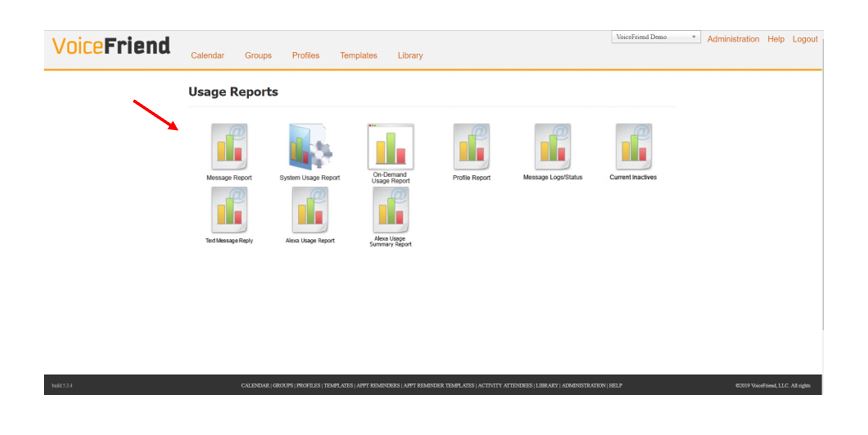
Task: Go to the Library tab
Action: click(x=410, y=55)
